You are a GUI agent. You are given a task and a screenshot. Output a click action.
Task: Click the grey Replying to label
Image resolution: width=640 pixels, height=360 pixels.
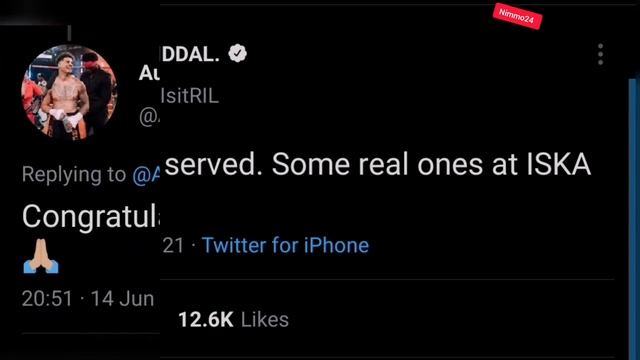coord(74,174)
